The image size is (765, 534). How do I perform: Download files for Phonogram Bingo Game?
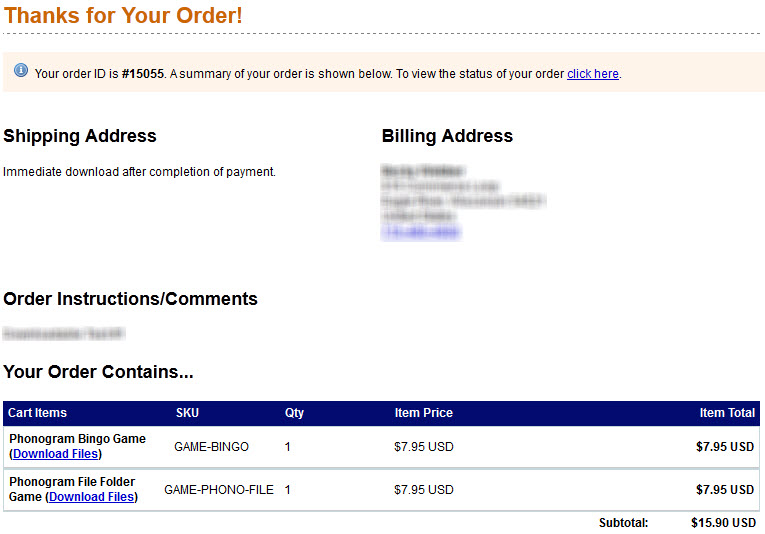pyautogui.click(x=55, y=454)
